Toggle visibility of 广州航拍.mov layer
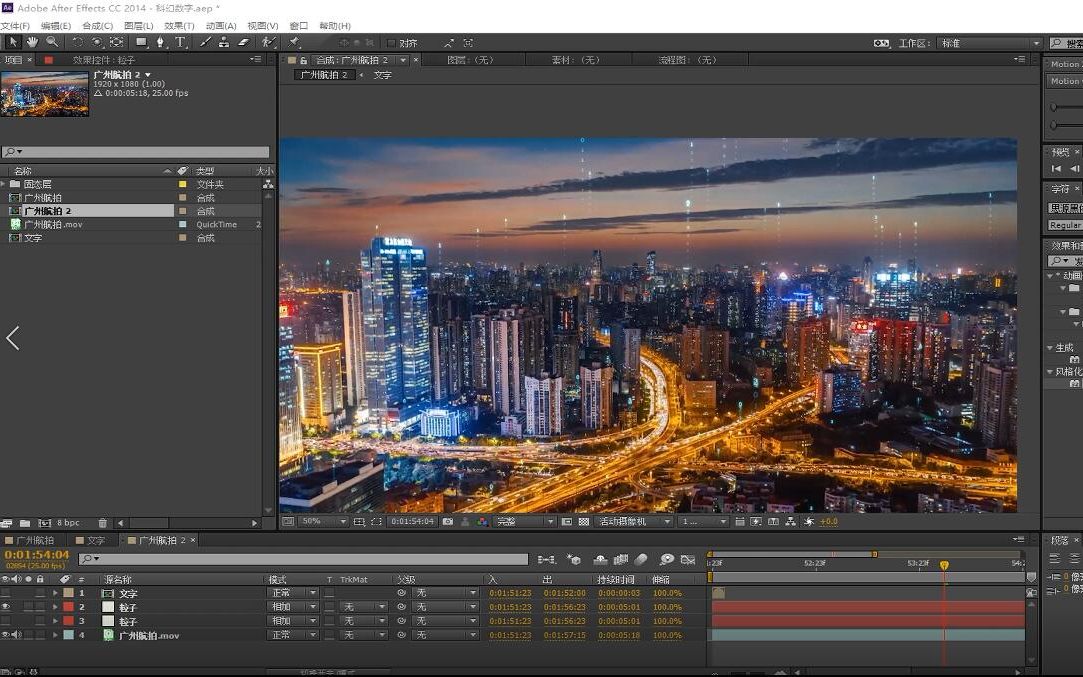 [x=6, y=635]
